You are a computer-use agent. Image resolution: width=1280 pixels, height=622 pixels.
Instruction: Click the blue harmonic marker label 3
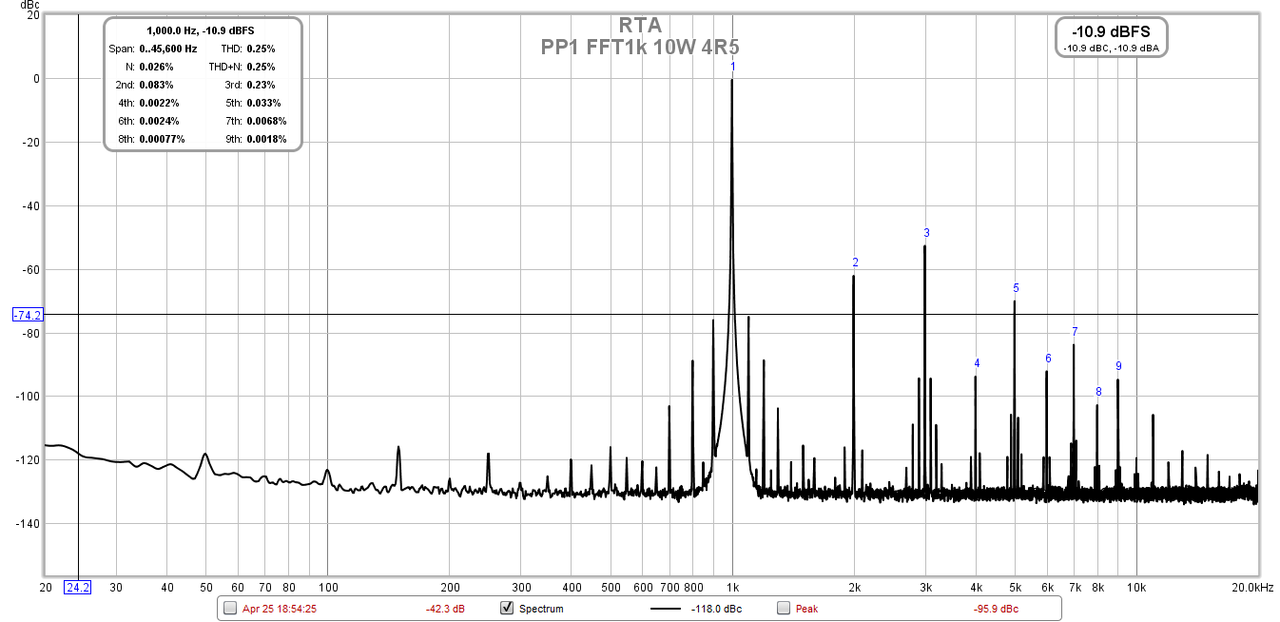pos(927,233)
